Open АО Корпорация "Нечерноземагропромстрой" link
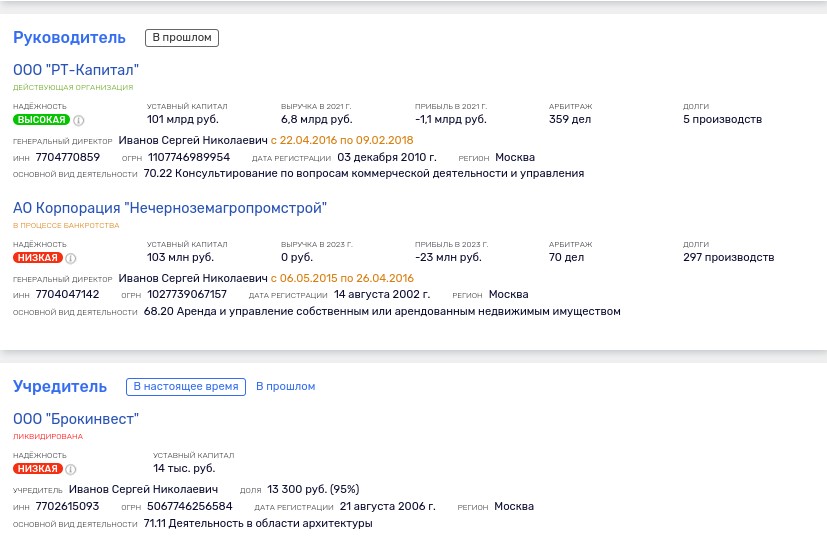The width and height of the screenshot is (827, 558). [169, 208]
